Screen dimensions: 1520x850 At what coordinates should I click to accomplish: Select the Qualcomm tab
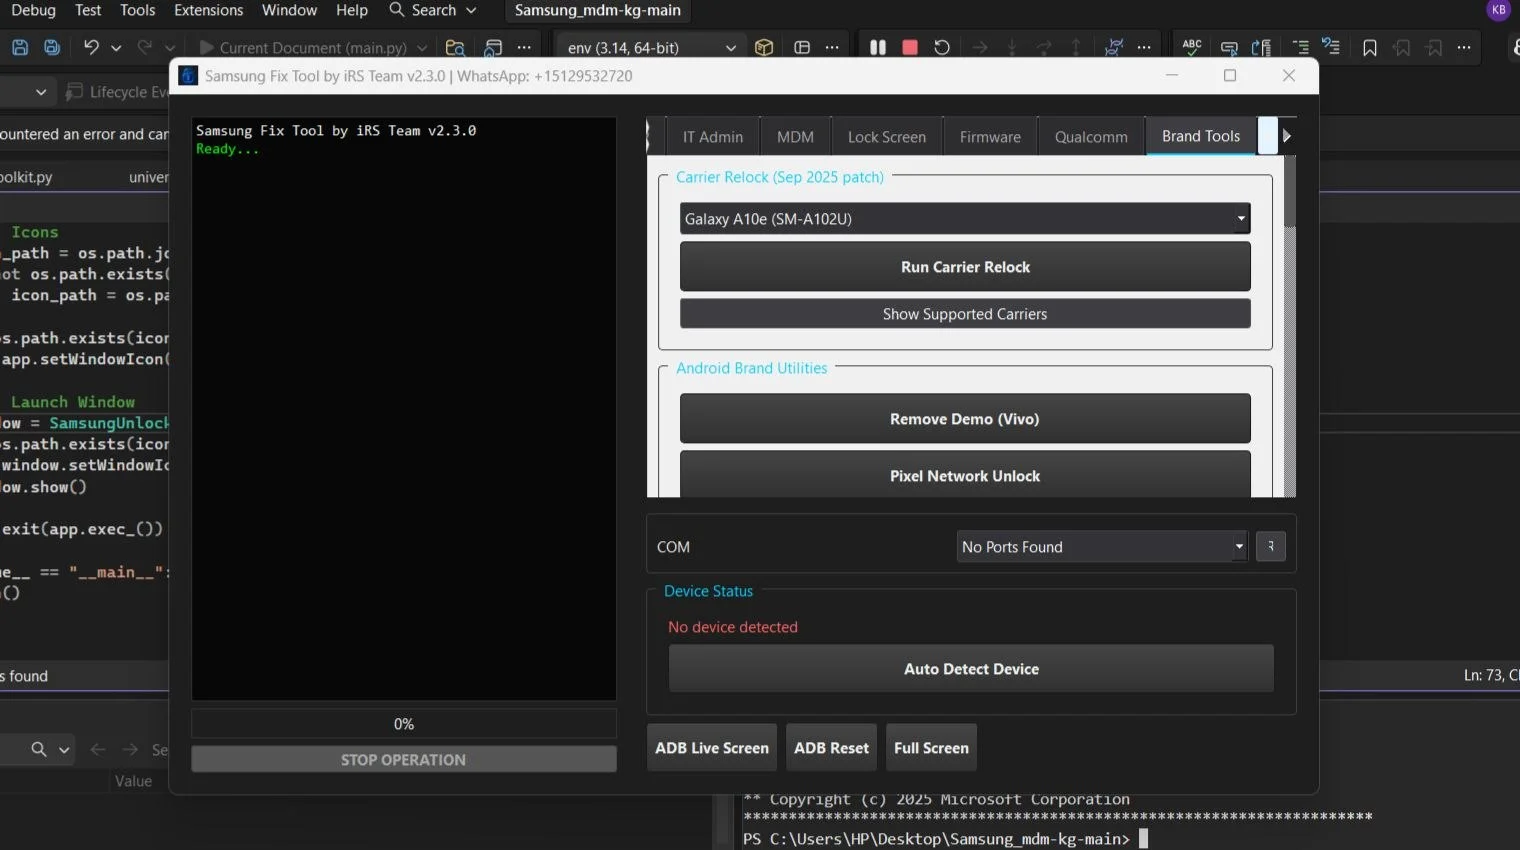click(1091, 137)
